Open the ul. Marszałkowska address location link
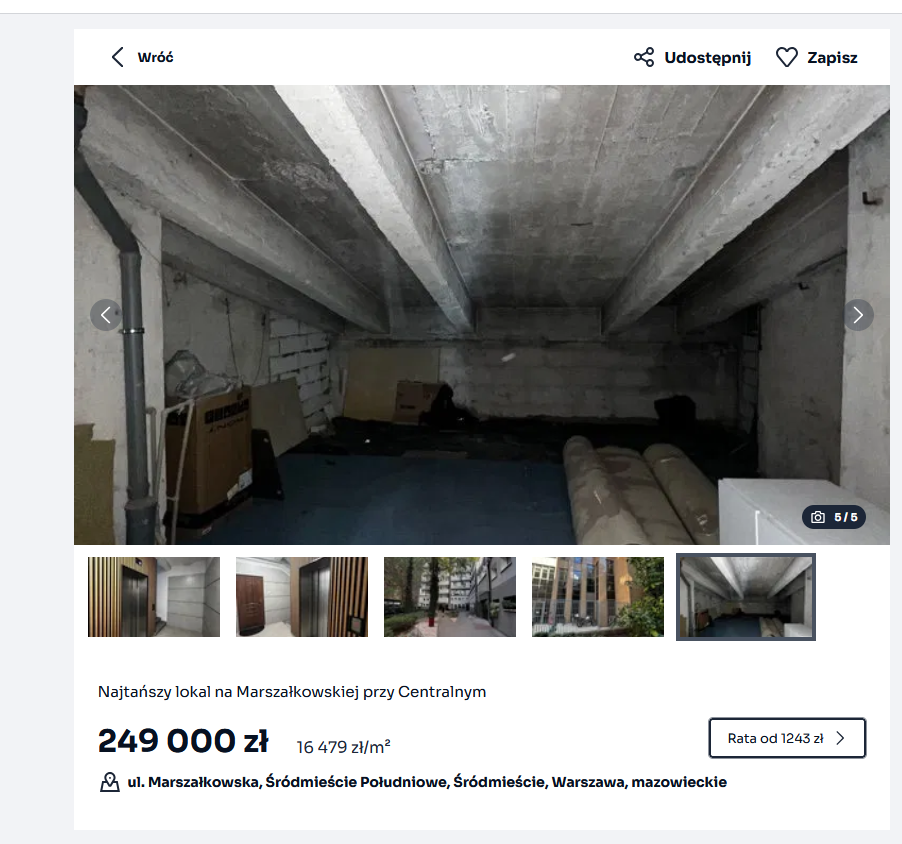 coord(427,782)
